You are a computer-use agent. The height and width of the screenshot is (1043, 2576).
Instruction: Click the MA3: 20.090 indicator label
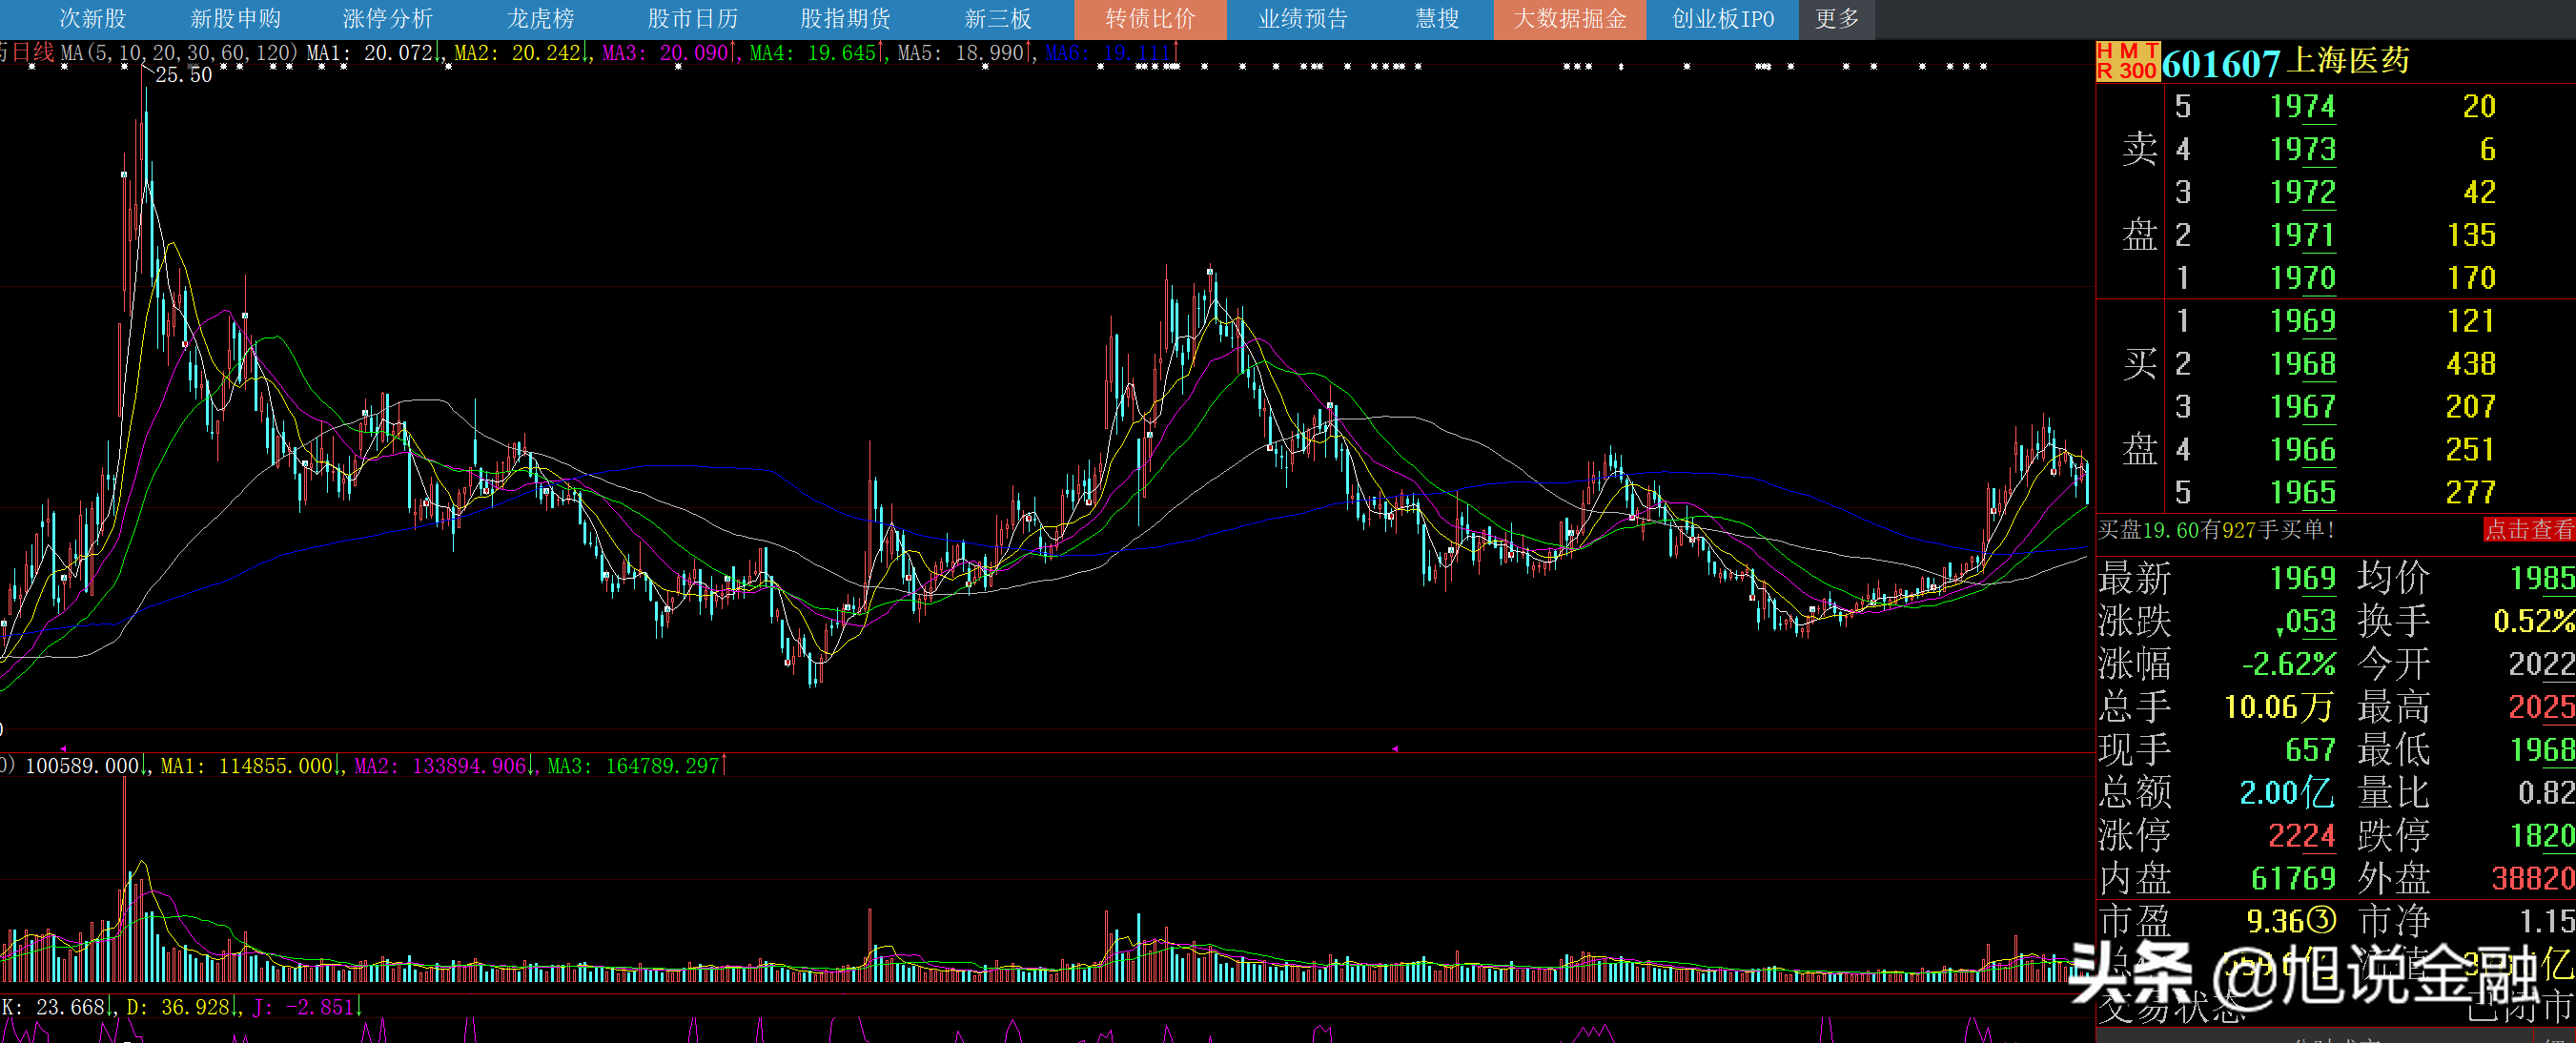(x=666, y=52)
